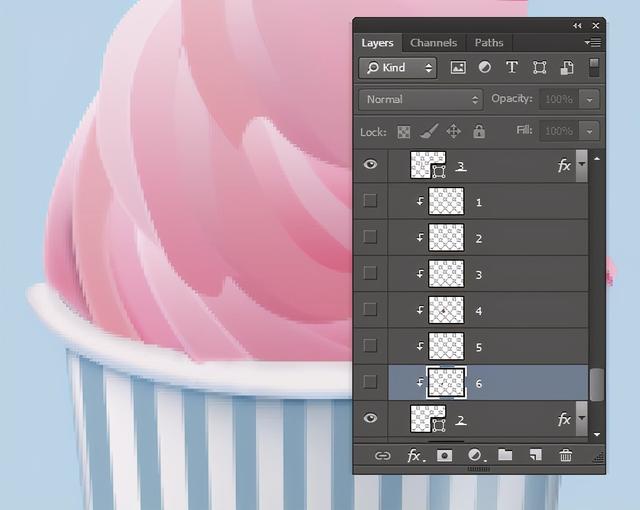Open the Opacity slider dropdown arrow
This screenshot has height=510, width=640.
coord(589,100)
